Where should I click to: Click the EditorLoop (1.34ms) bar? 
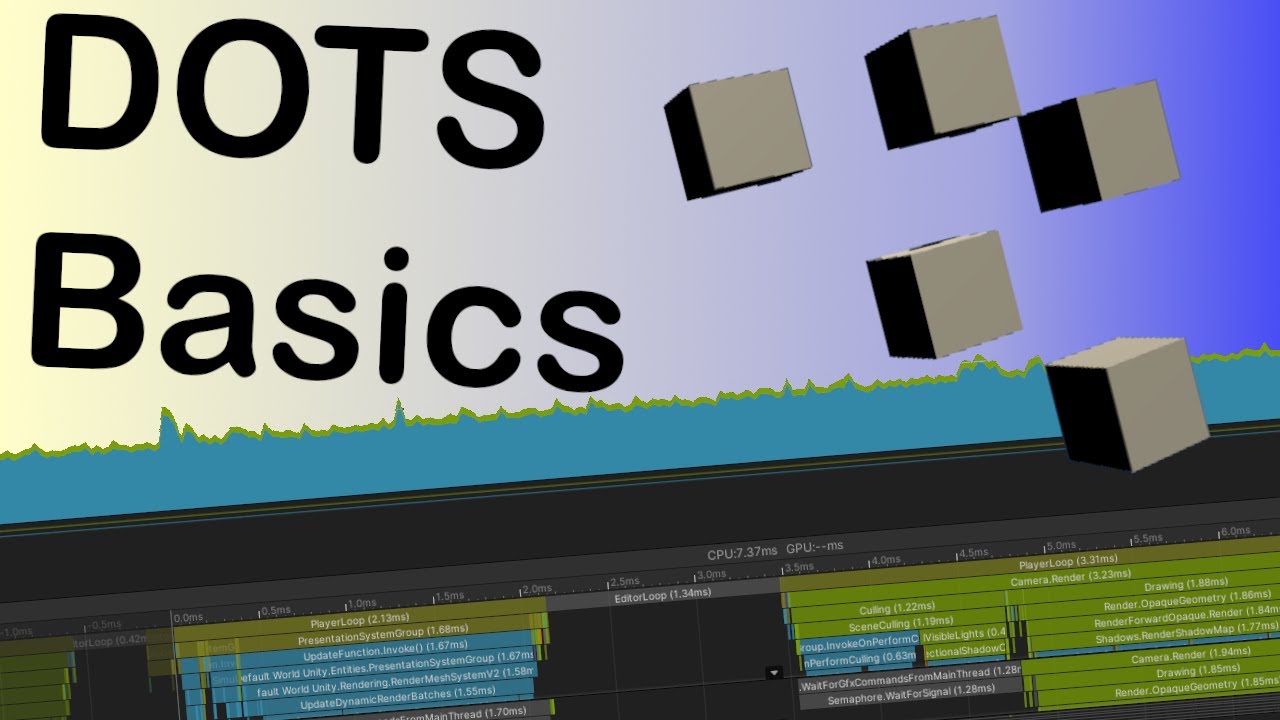pyautogui.click(x=663, y=593)
